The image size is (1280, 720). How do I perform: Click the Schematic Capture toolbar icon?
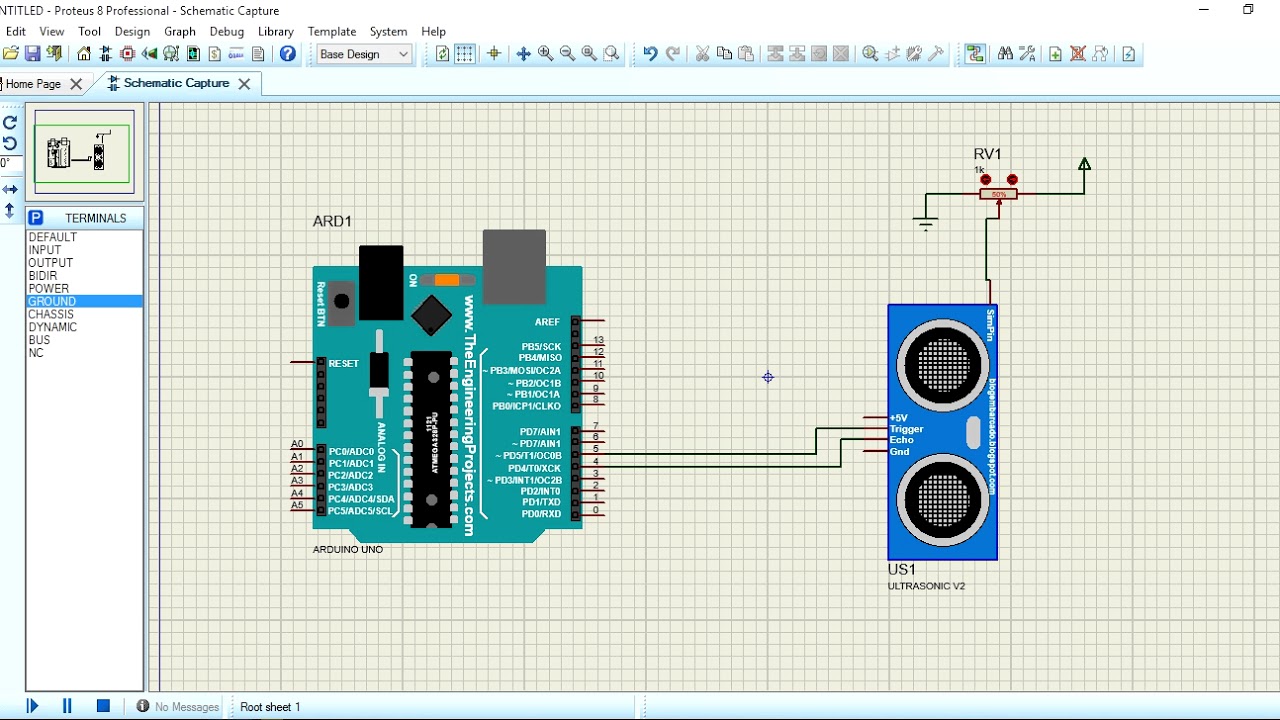(106, 54)
